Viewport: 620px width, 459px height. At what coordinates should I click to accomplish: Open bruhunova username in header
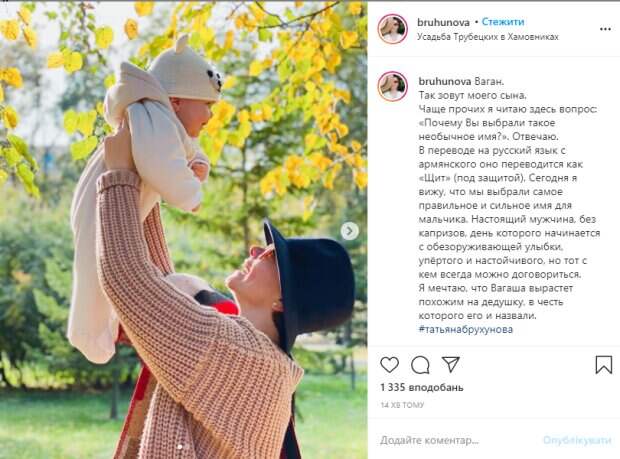tap(443, 23)
